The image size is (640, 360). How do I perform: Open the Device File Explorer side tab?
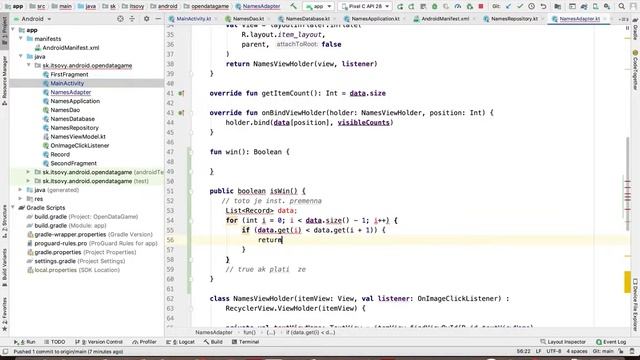coord(636,305)
